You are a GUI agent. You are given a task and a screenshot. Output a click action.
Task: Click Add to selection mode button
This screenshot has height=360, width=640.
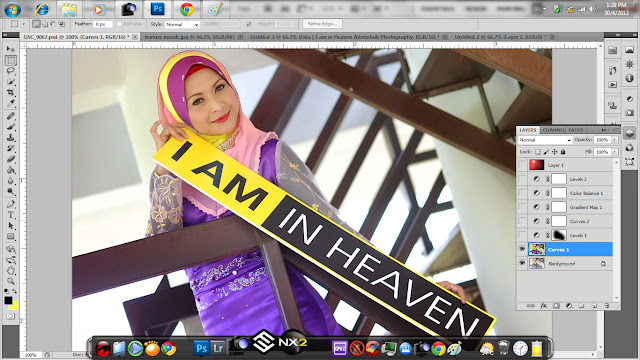click(x=45, y=24)
